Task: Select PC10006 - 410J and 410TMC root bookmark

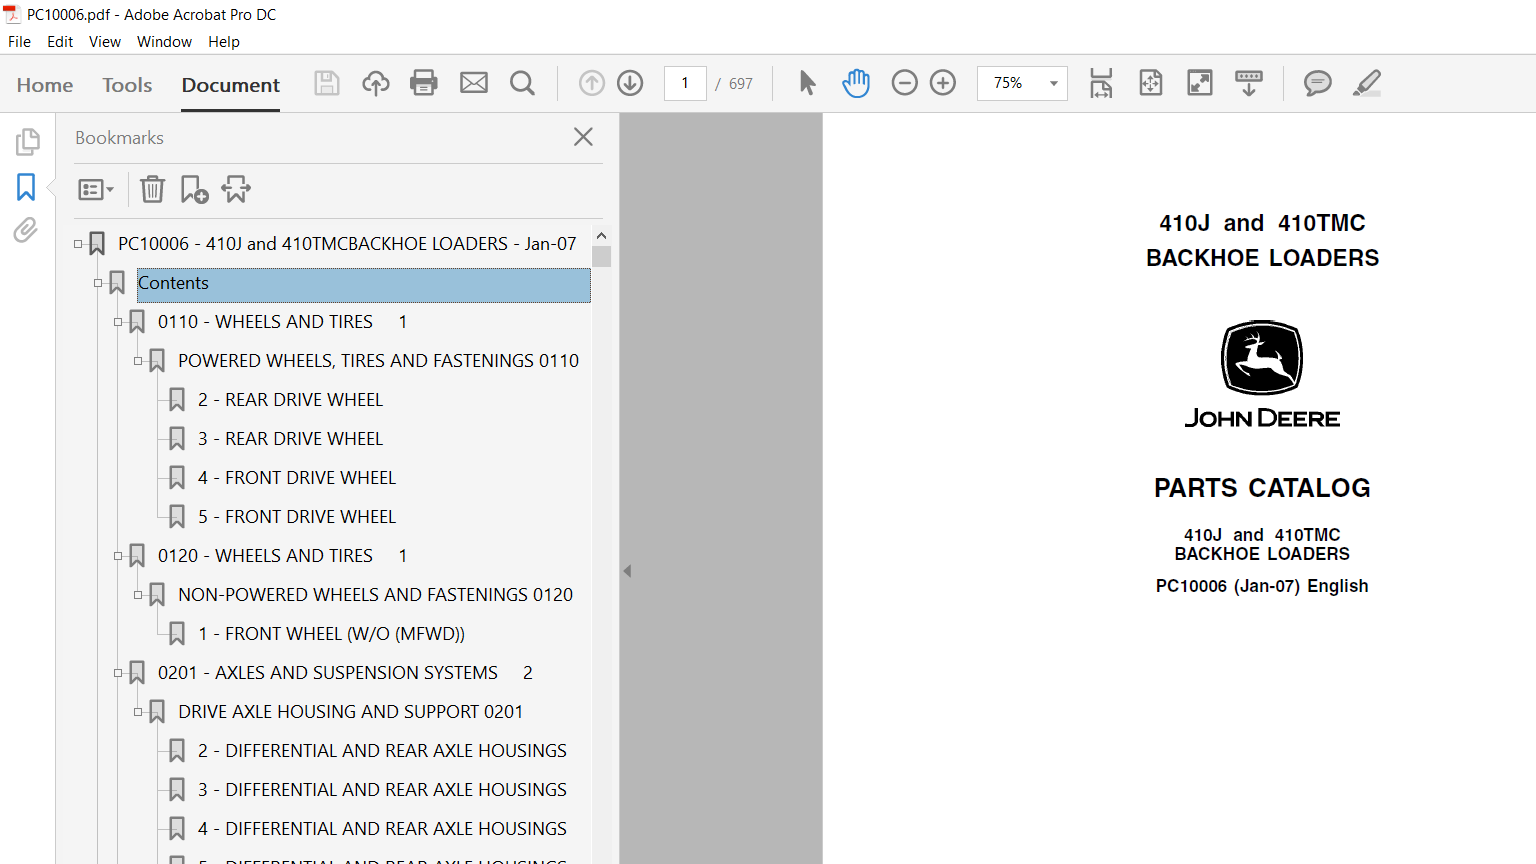Action: pos(347,244)
